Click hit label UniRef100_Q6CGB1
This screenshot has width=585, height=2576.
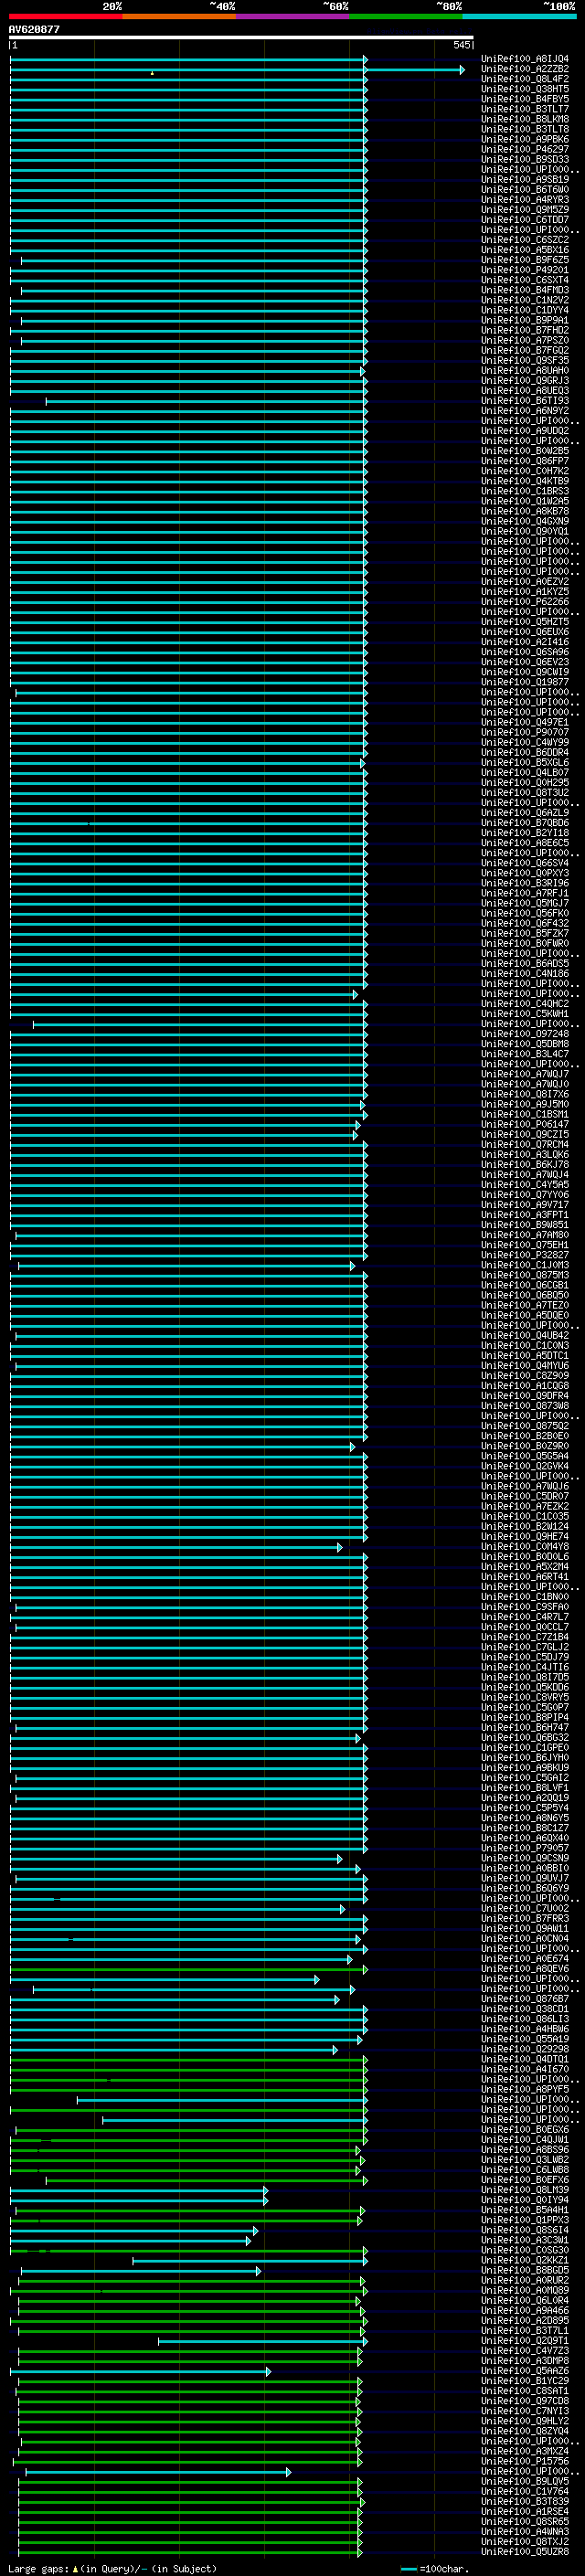(x=525, y=1285)
